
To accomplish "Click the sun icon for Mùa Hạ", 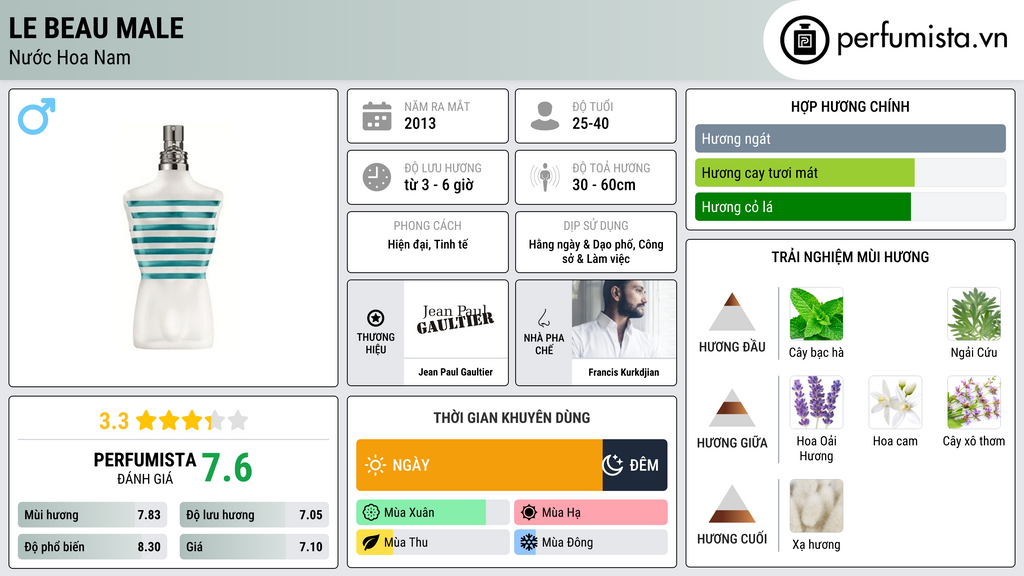I will pos(529,513).
